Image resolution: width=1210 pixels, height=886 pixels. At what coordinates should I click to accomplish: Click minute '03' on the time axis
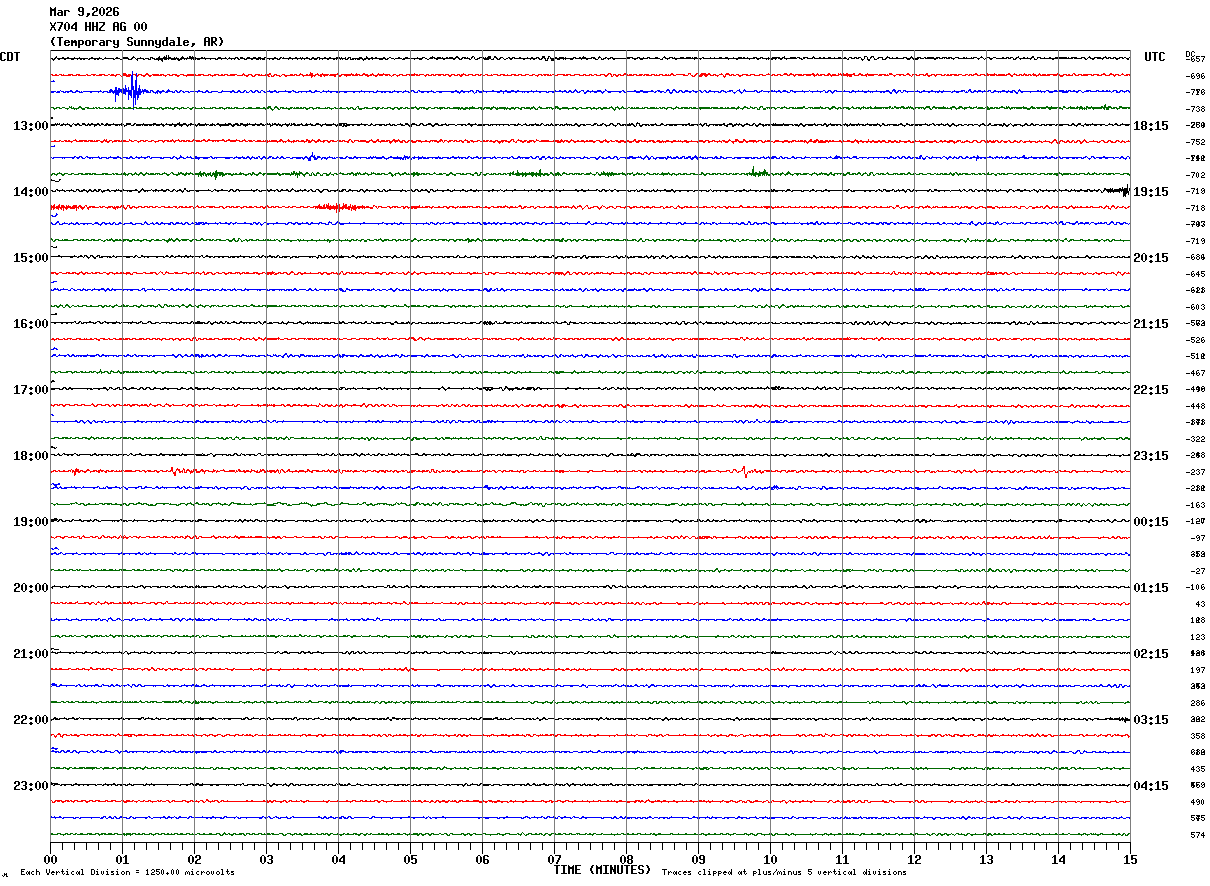point(266,859)
